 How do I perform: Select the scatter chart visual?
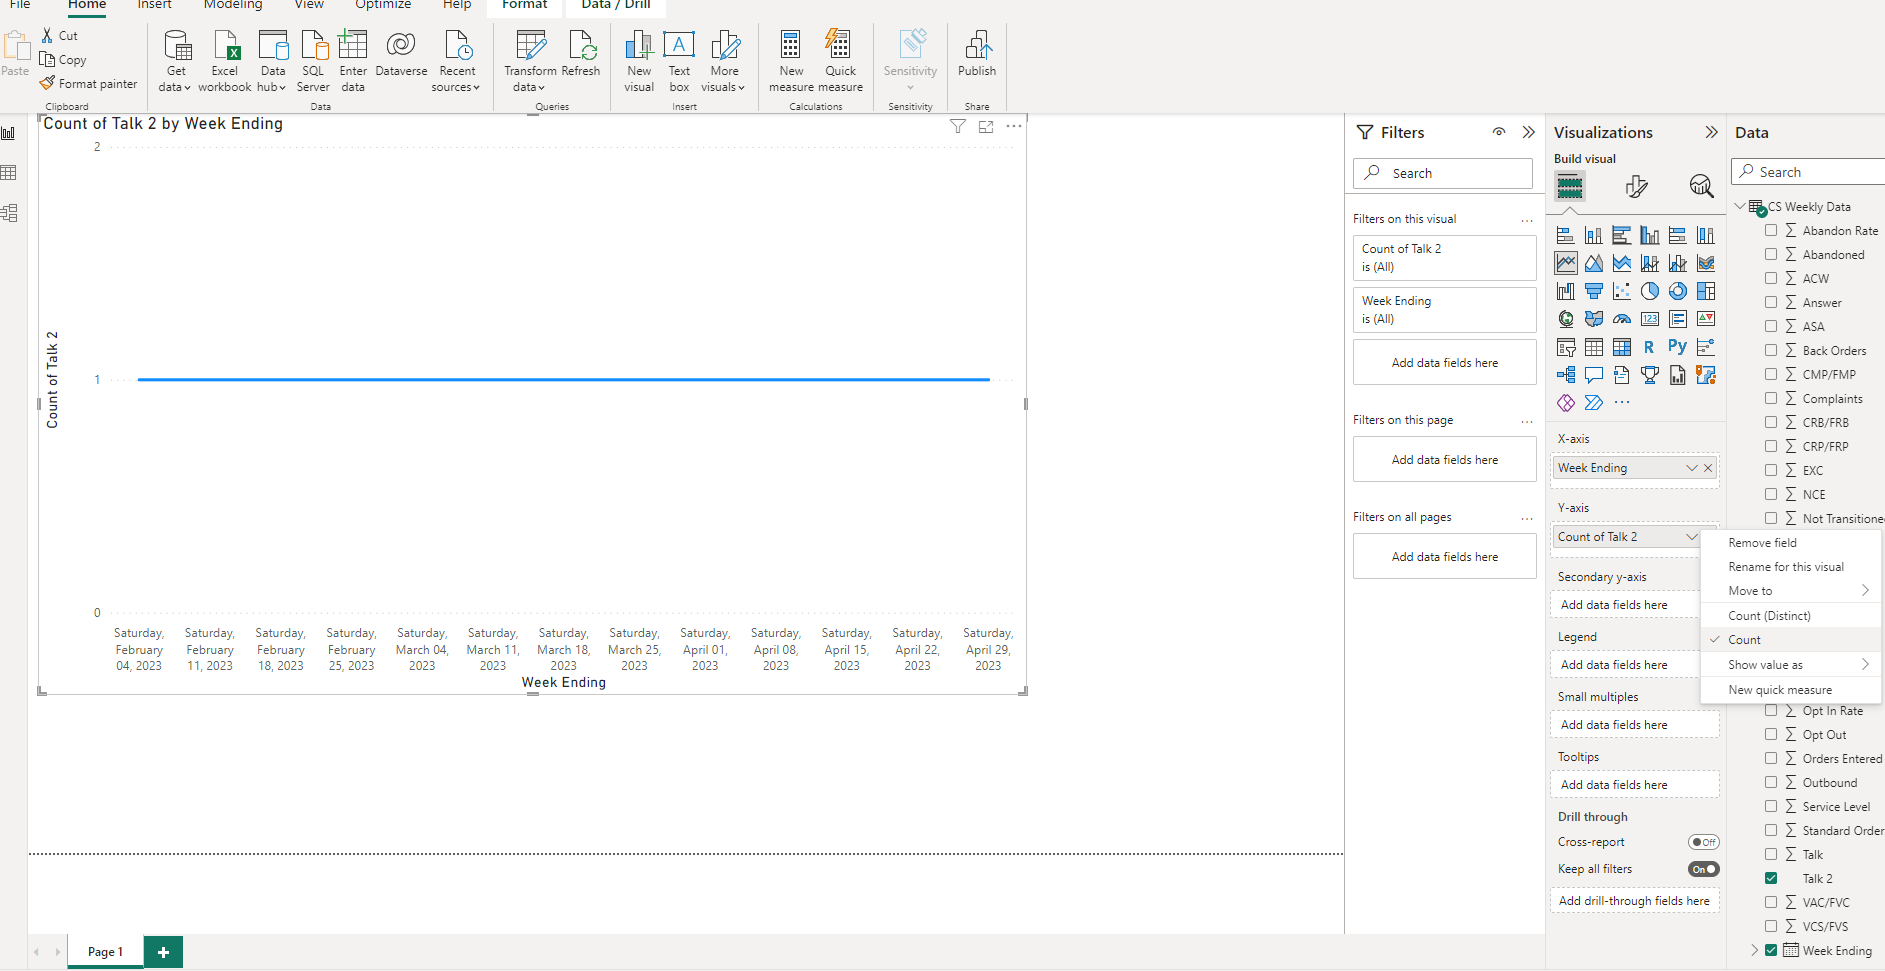(x=1622, y=291)
